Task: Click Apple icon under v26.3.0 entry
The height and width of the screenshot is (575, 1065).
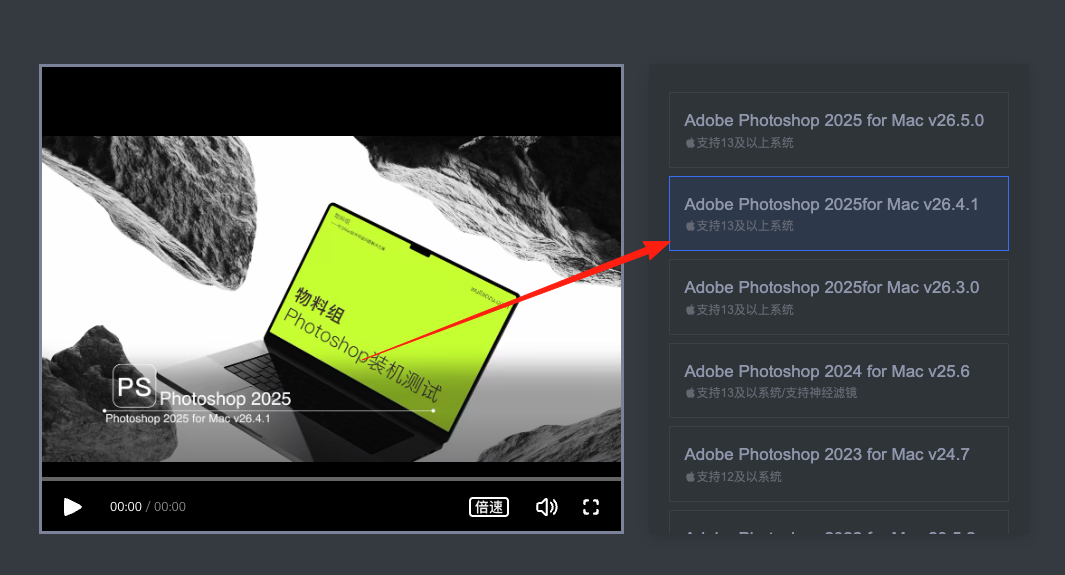Action: 690,310
